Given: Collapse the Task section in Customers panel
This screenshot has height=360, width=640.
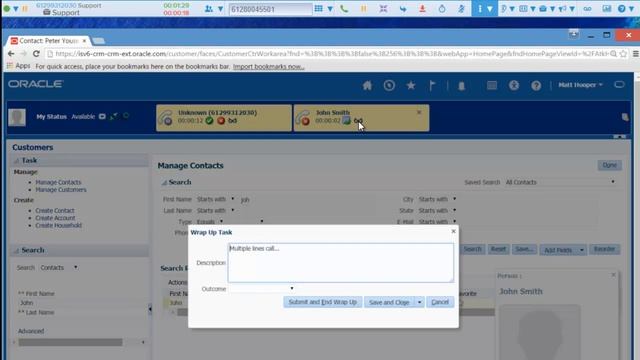Looking at the screenshot, I should tap(16, 161).
